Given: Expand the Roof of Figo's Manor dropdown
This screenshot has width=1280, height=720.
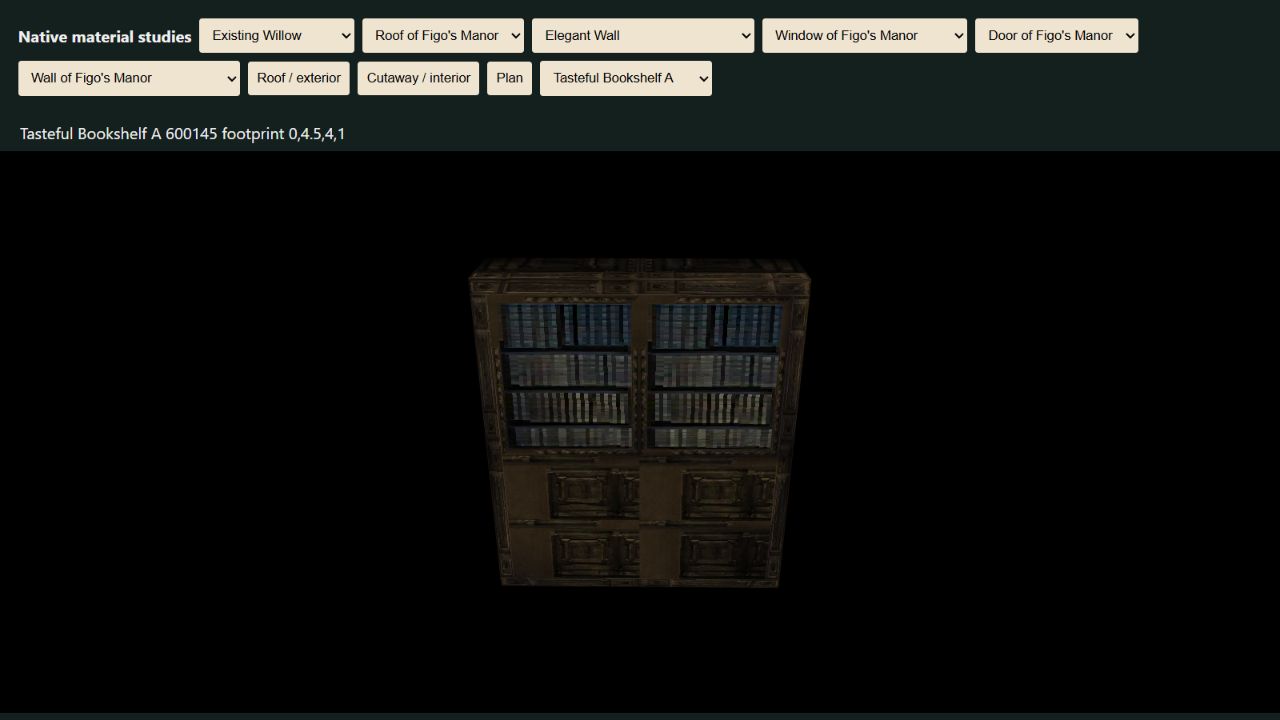Looking at the screenshot, I should point(443,35).
